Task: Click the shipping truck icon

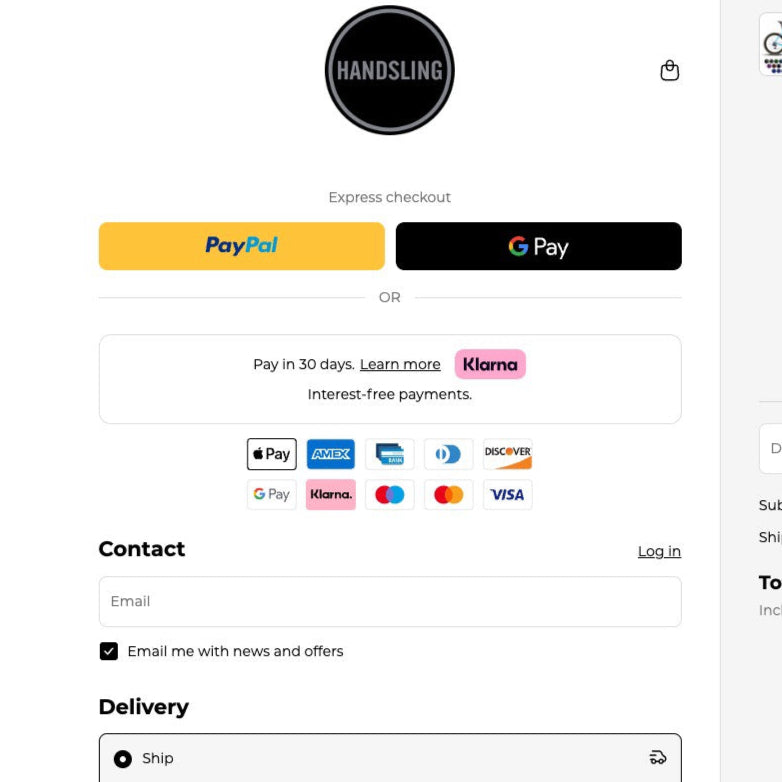Action: tap(658, 758)
